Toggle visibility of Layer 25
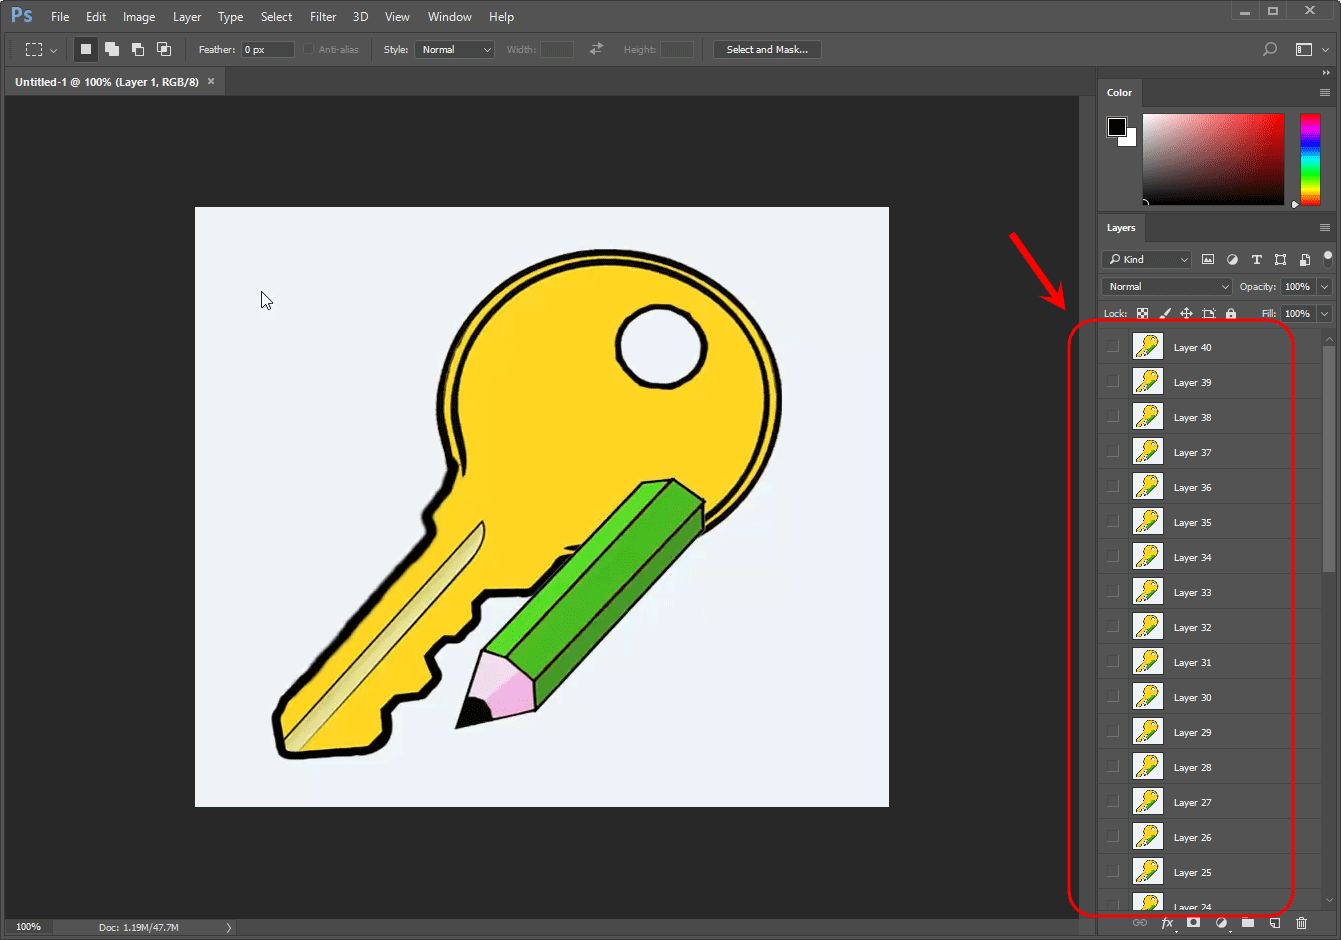 1113,872
